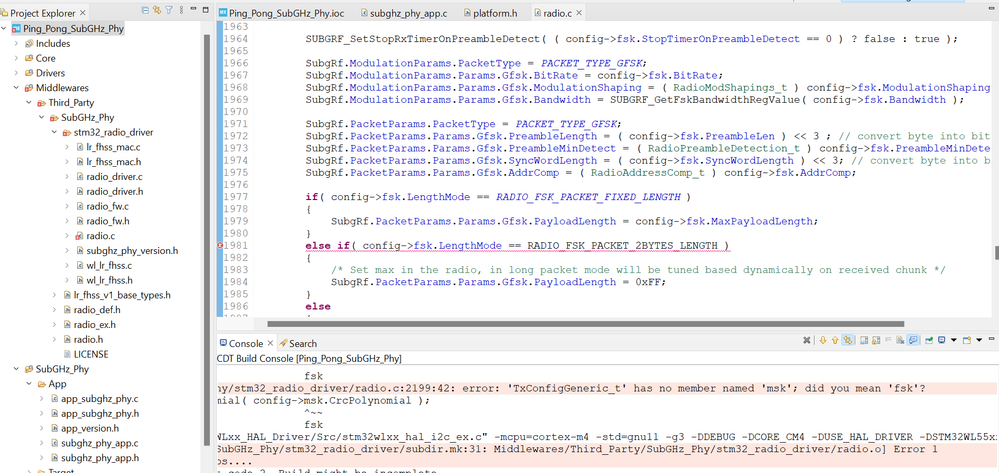Click Display Selected Console monitor icon
Viewport: 999px width, 473px height.
click(942, 340)
